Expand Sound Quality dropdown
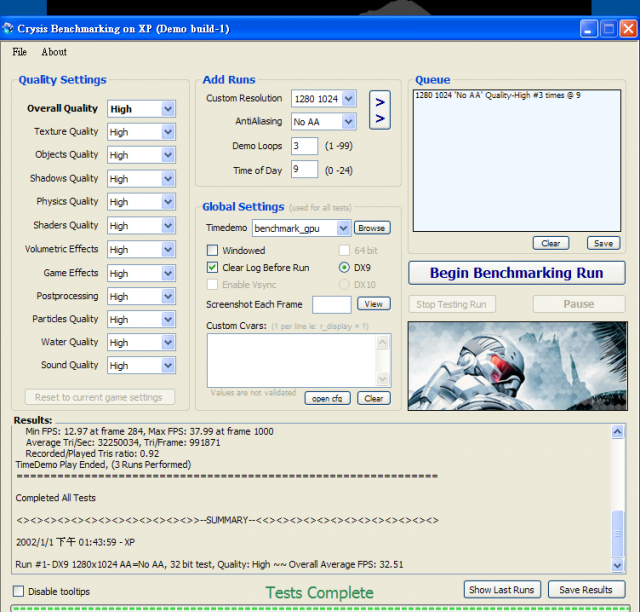 click(168, 365)
